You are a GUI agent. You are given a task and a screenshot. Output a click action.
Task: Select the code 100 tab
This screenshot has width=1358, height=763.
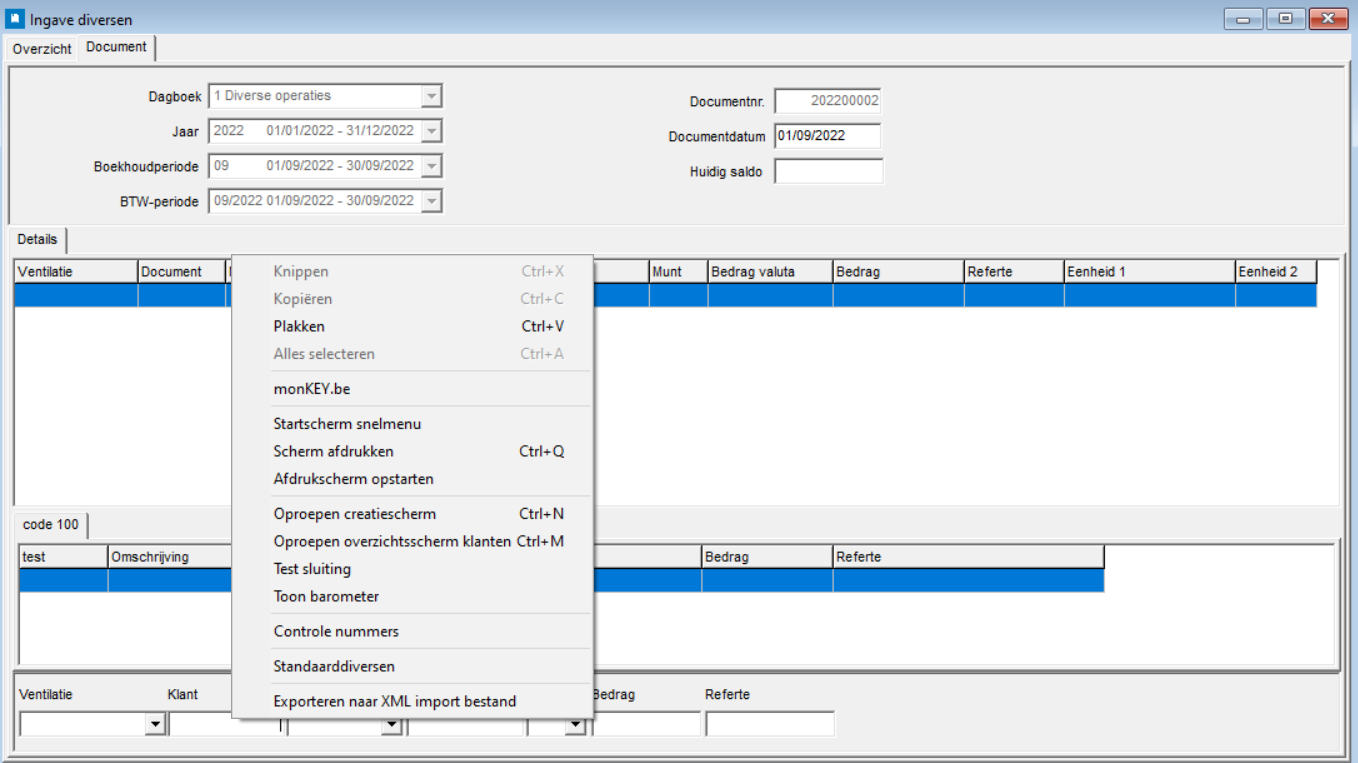click(x=51, y=525)
